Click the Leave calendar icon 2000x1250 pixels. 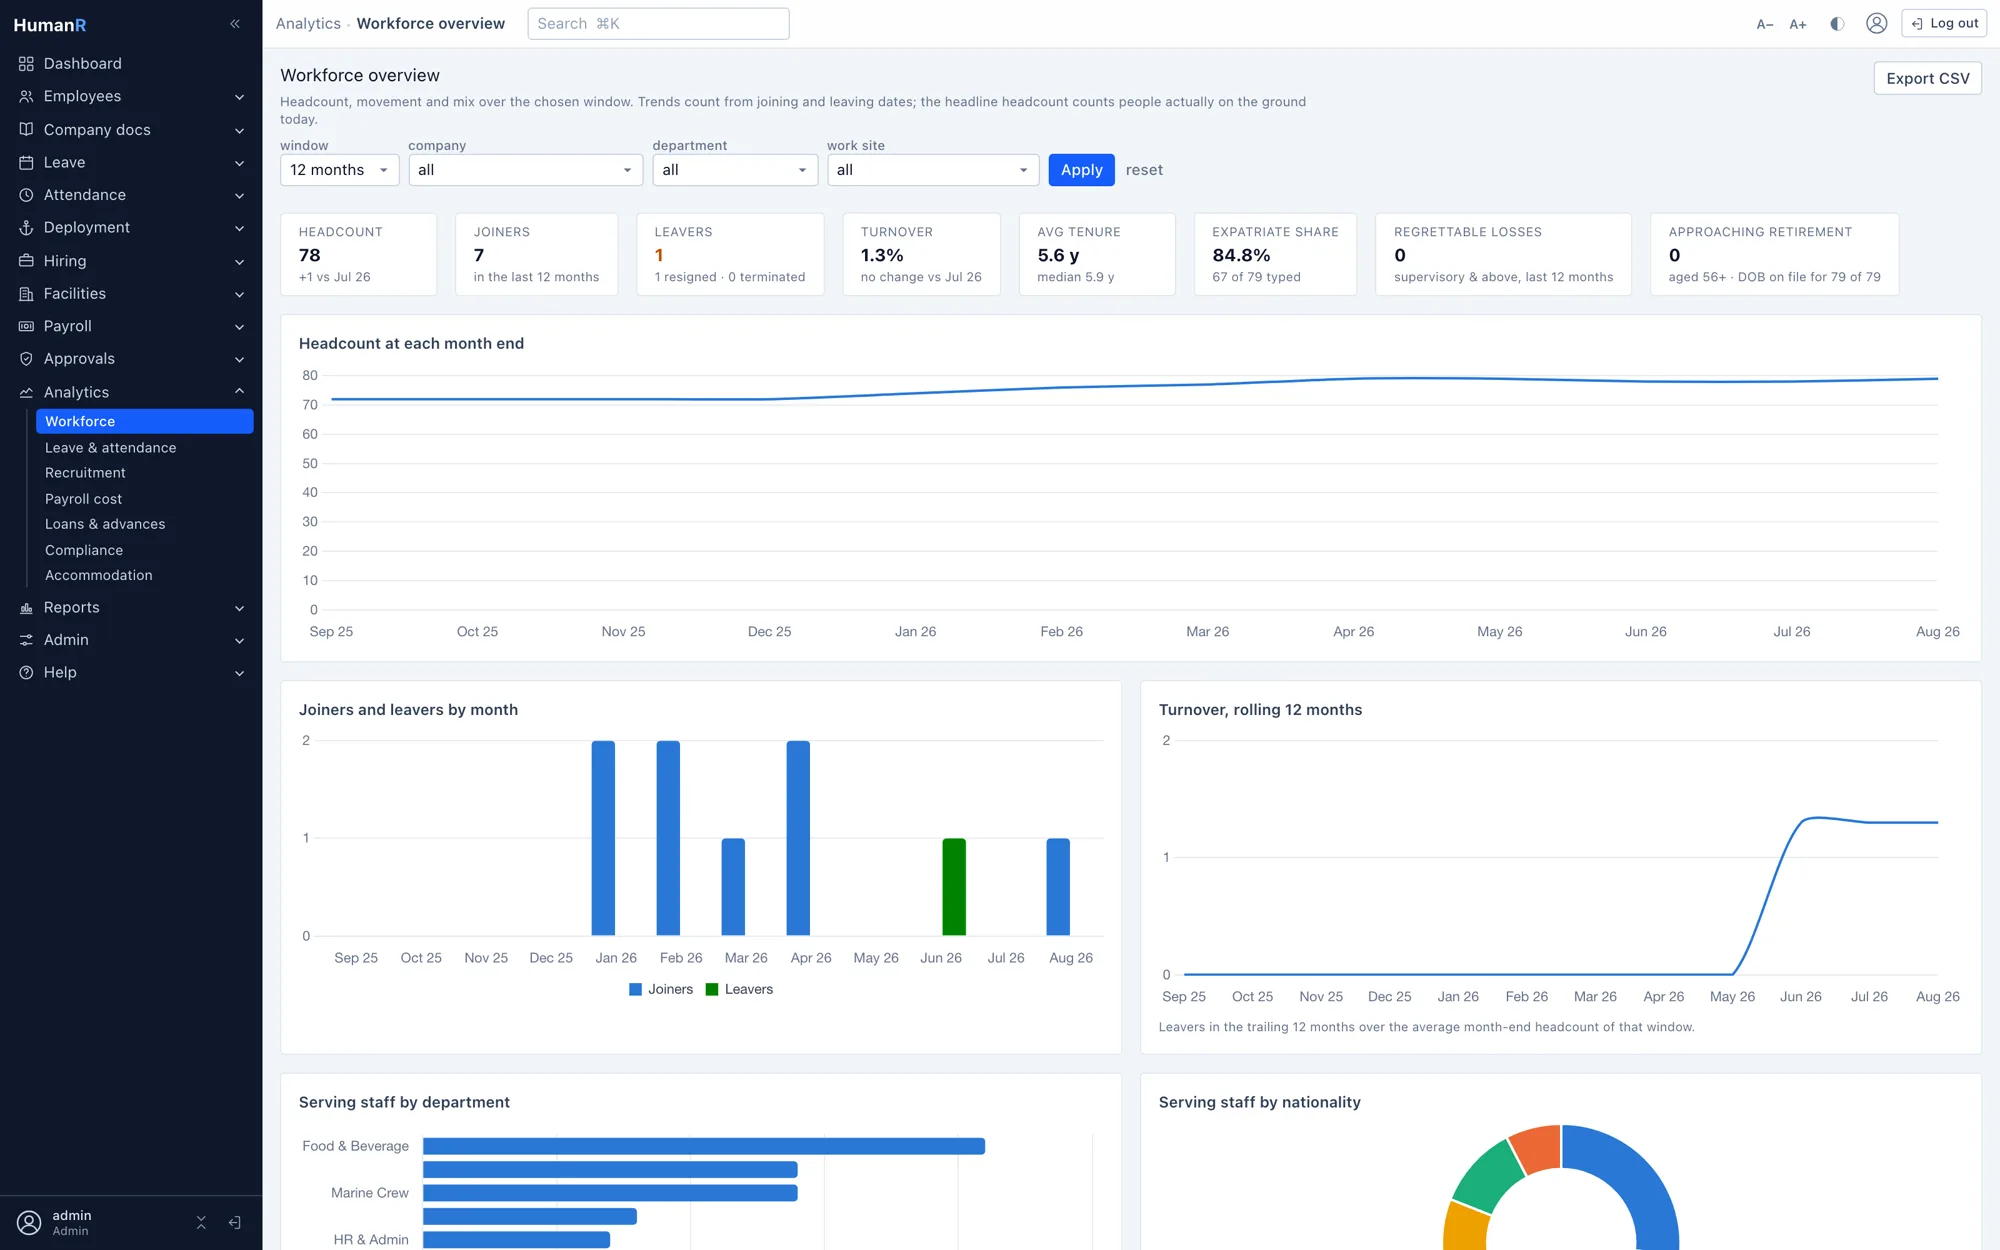pos(26,163)
